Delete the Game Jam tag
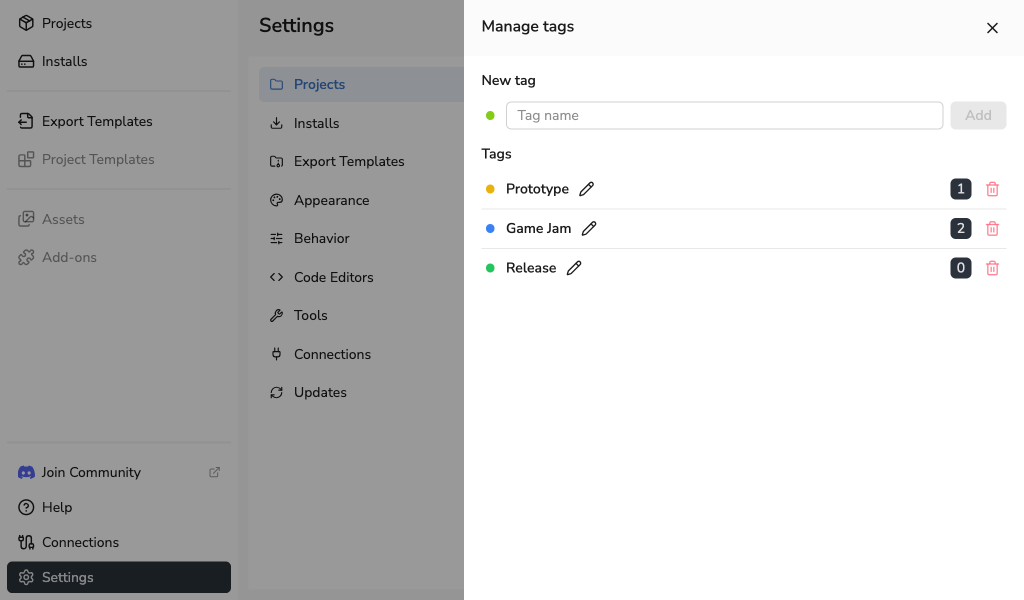The width and height of the screenshot is (1024, 600). (992, 229)
